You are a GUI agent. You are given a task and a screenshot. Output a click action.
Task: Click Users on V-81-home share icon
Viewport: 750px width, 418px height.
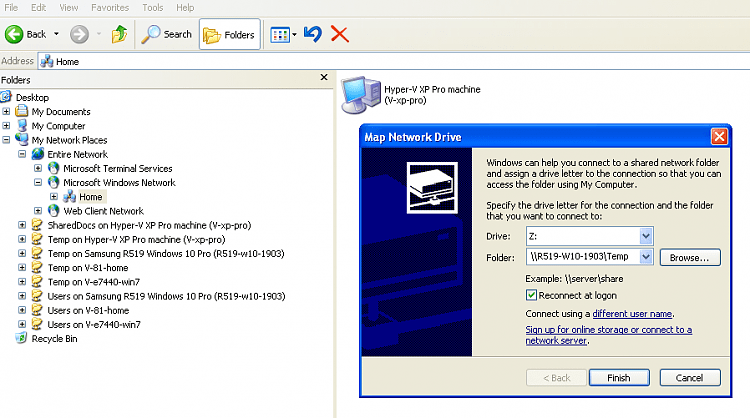(x=37, y=310)
